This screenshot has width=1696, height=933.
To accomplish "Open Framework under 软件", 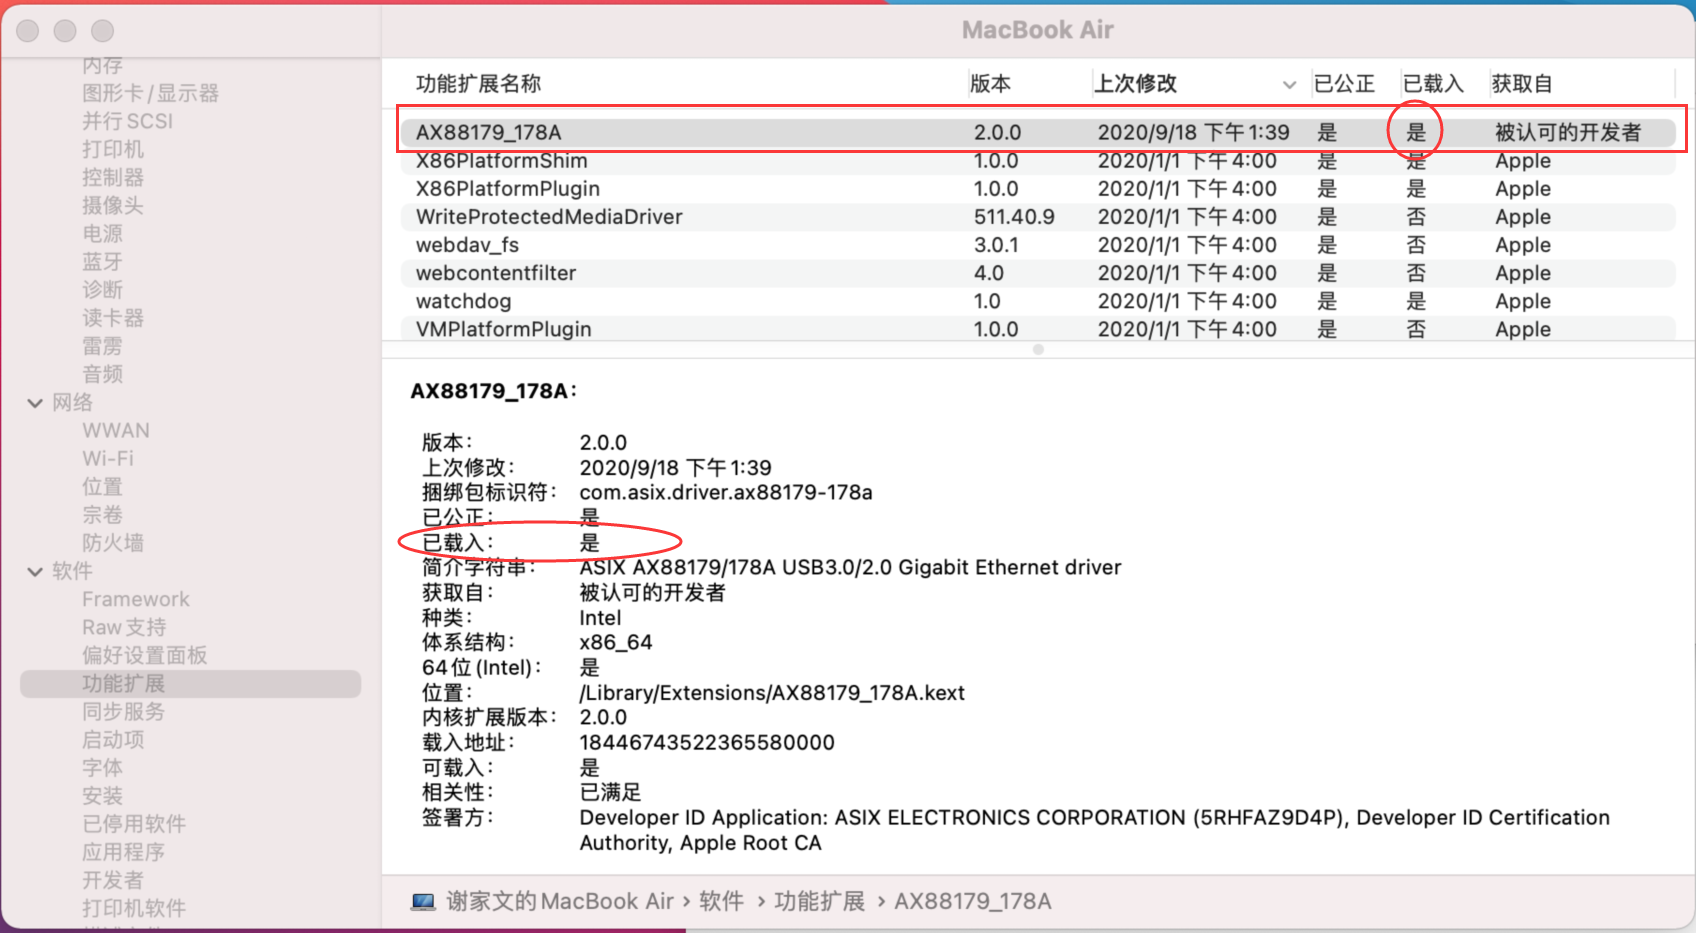I will pyautogui.click(x=135, y=599).
